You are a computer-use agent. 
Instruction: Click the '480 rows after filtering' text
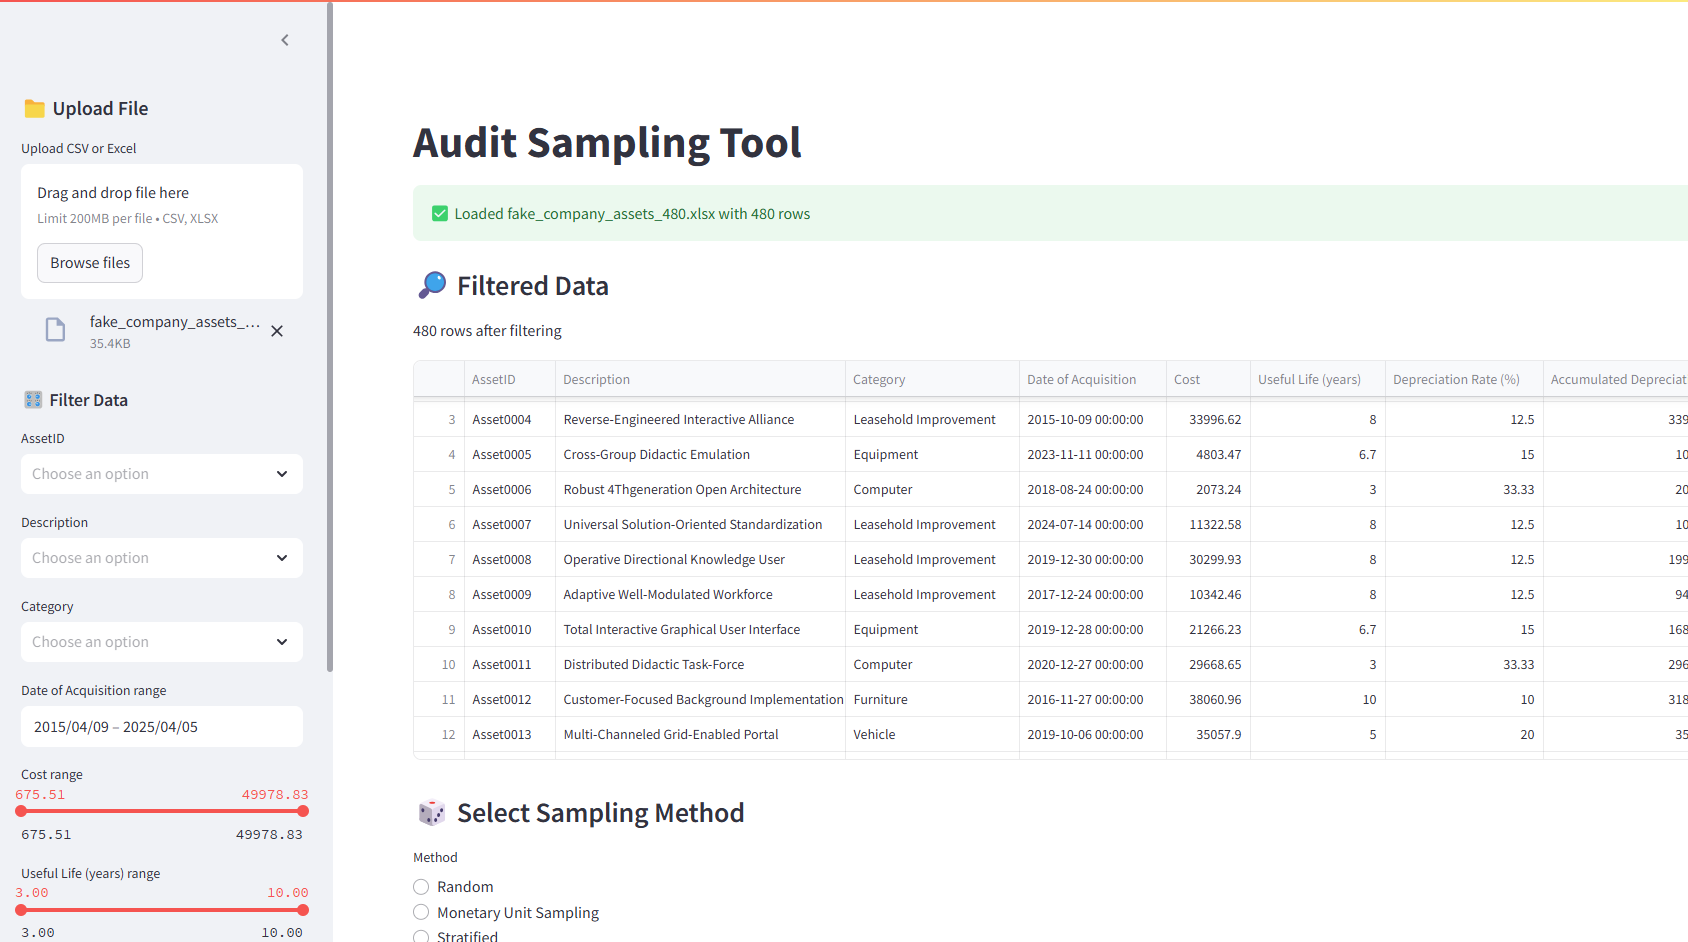487,331
